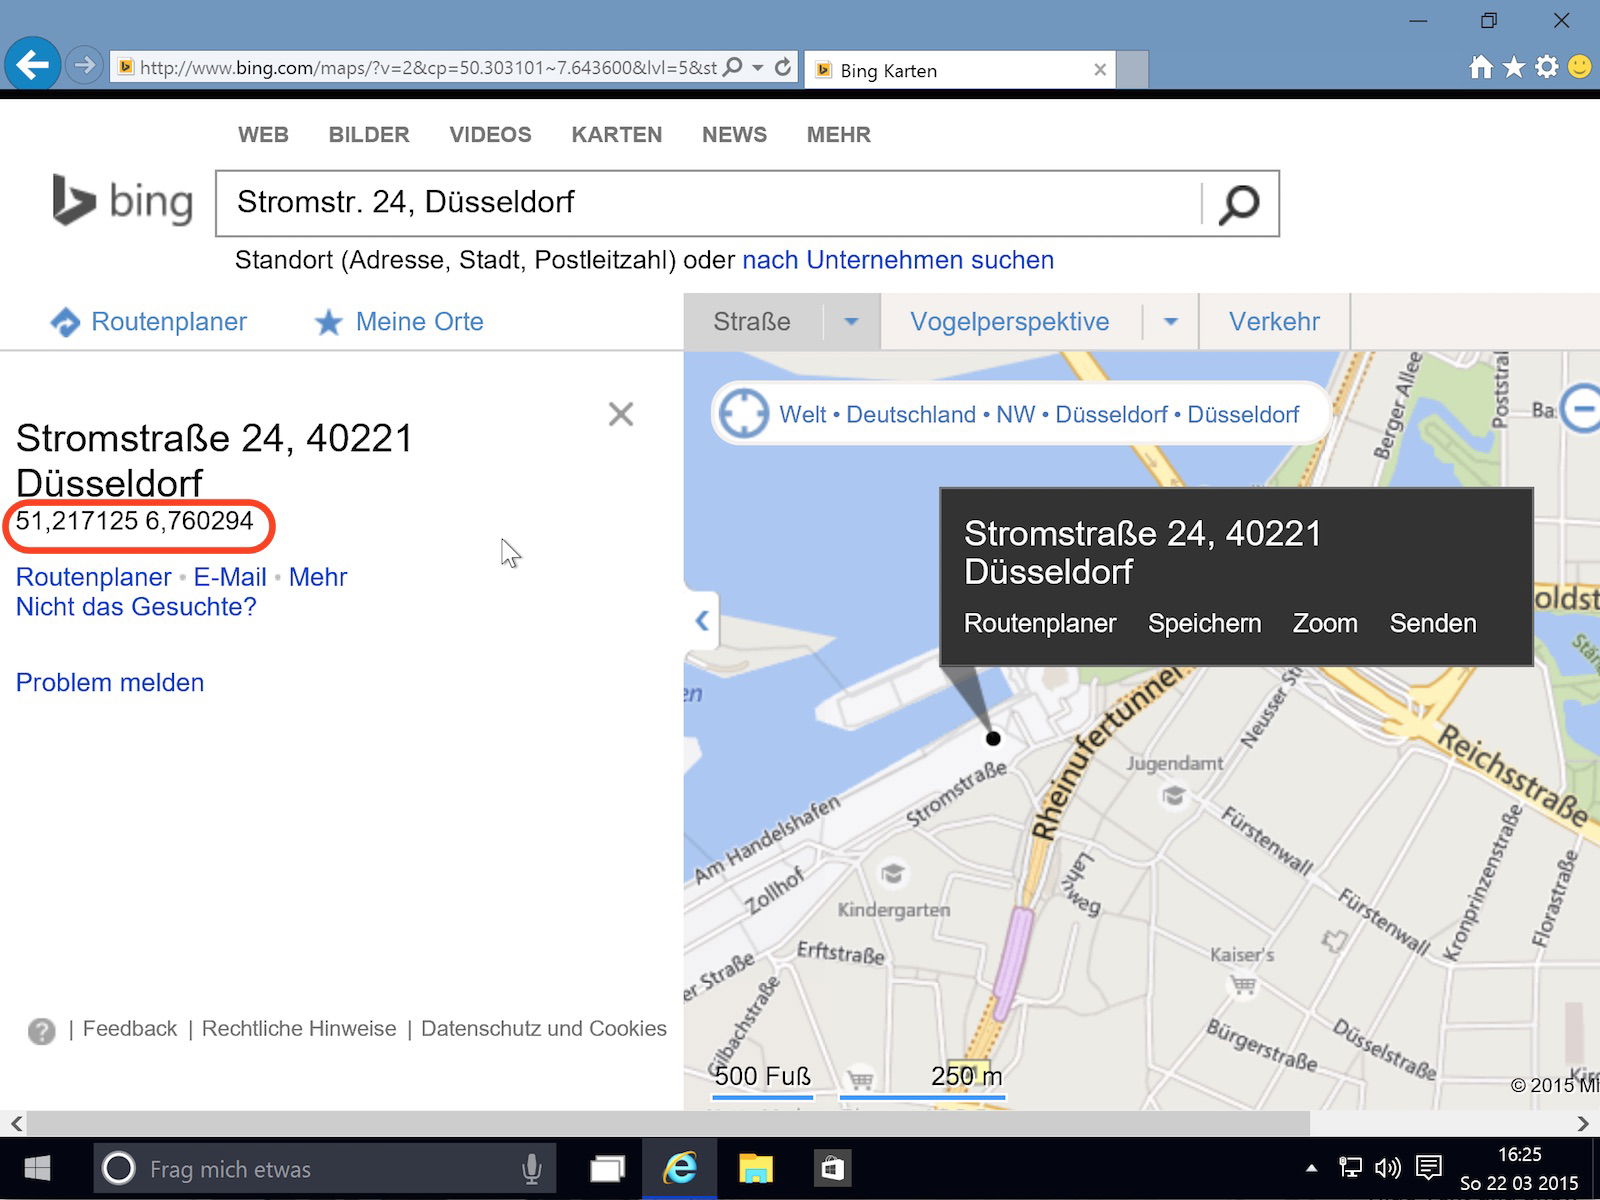
Task: Close the search result panel X
Action: (621, 414)
